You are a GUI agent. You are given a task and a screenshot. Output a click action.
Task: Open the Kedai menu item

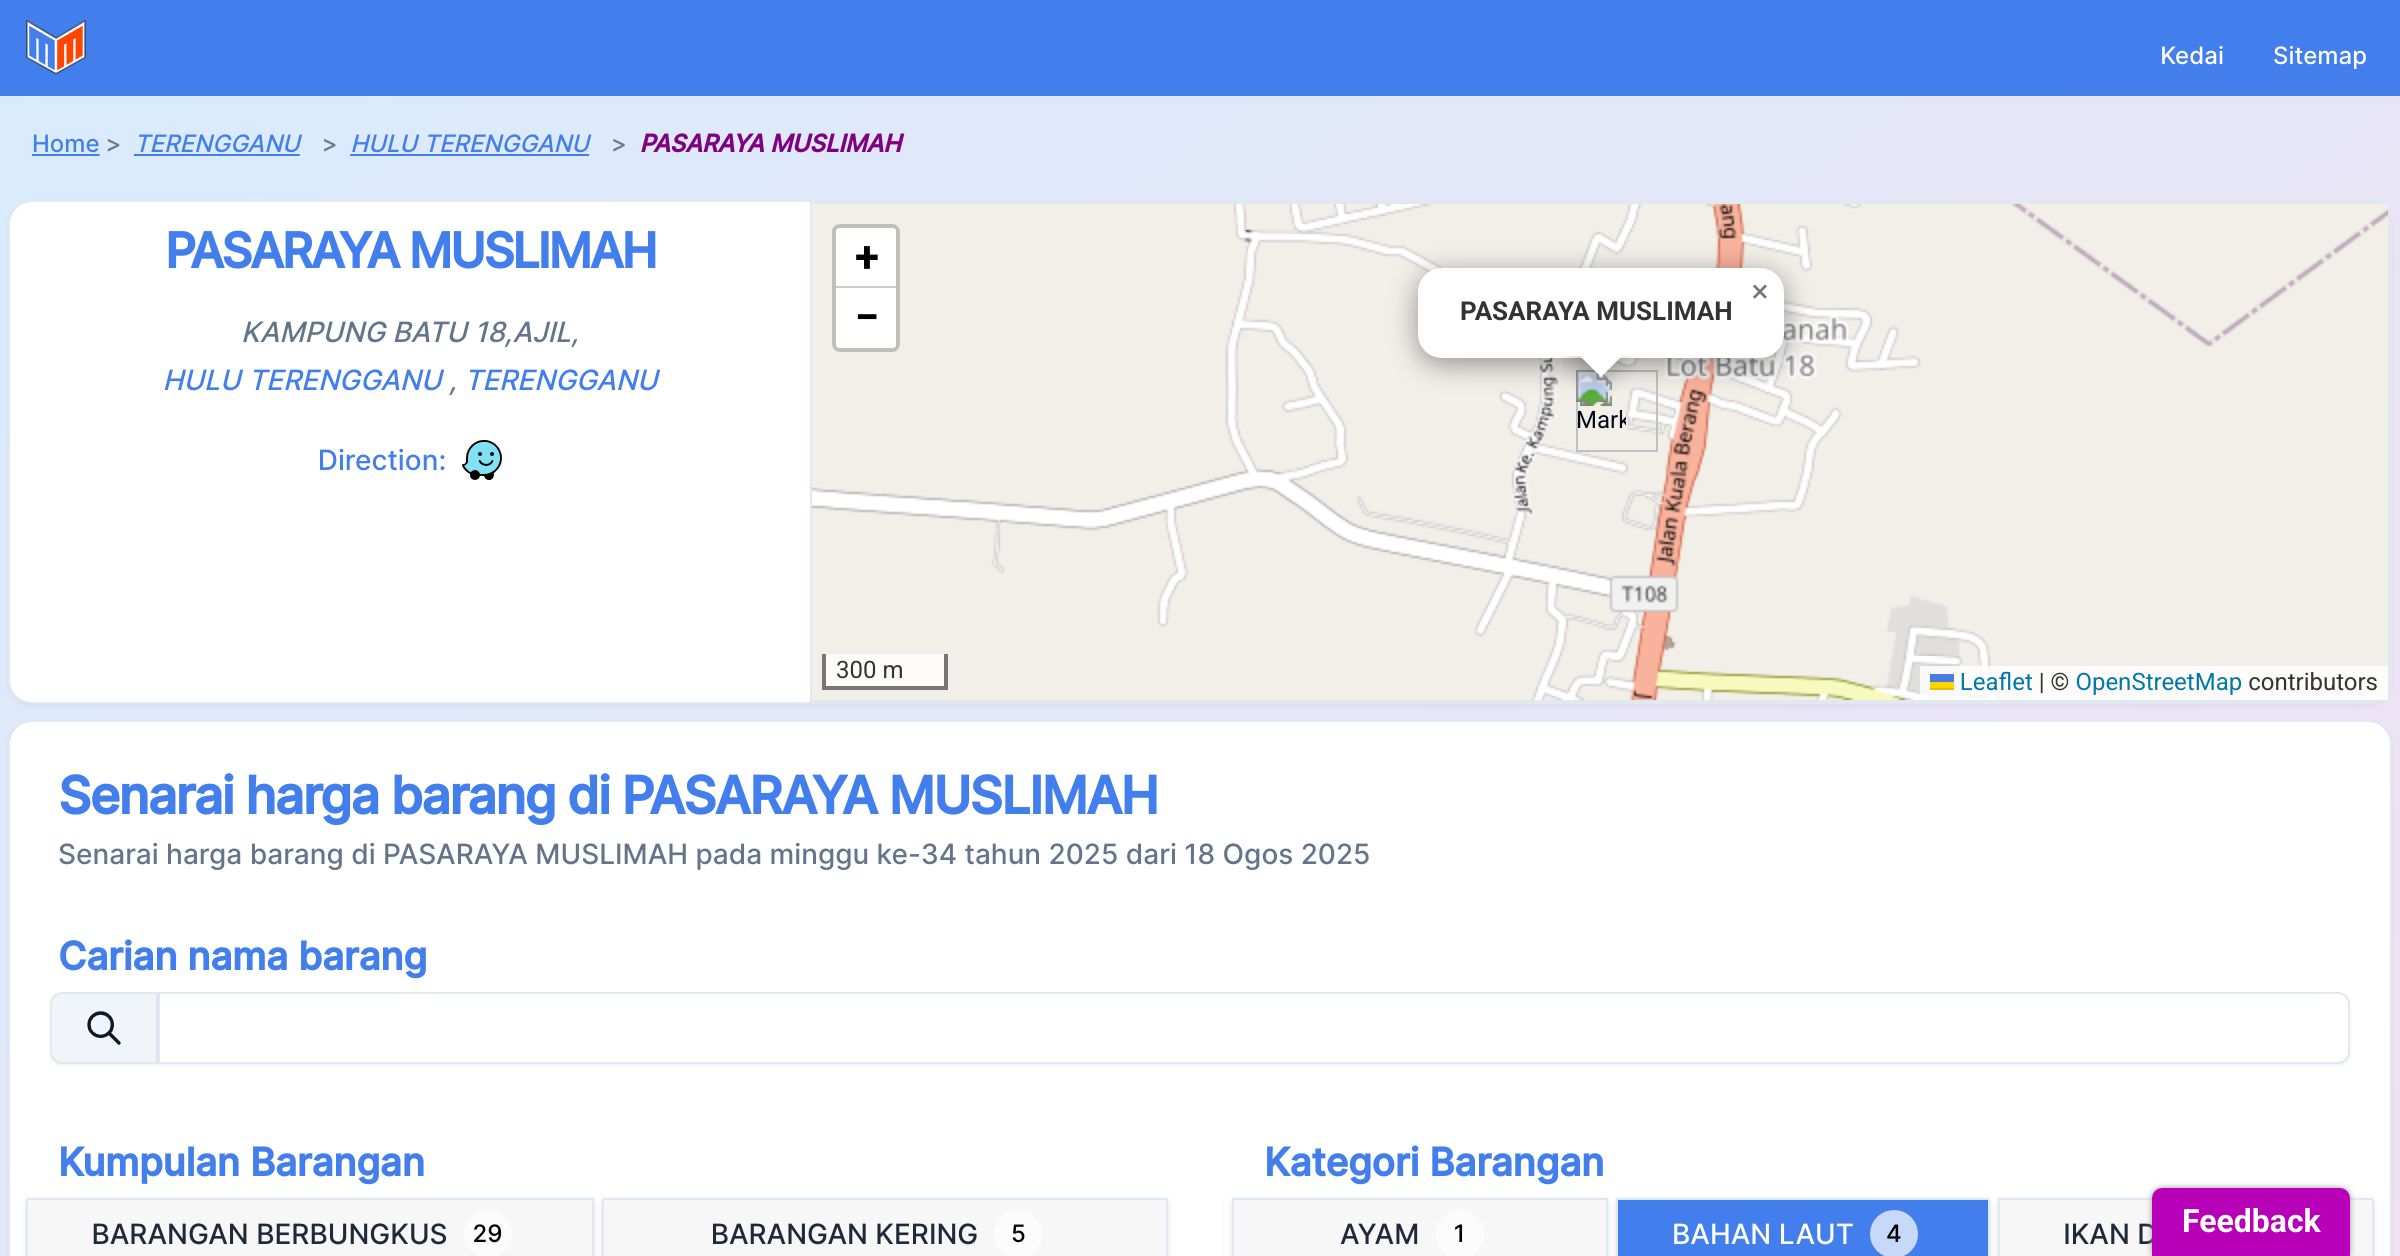pyautogui.click(x=2191, y=55)
